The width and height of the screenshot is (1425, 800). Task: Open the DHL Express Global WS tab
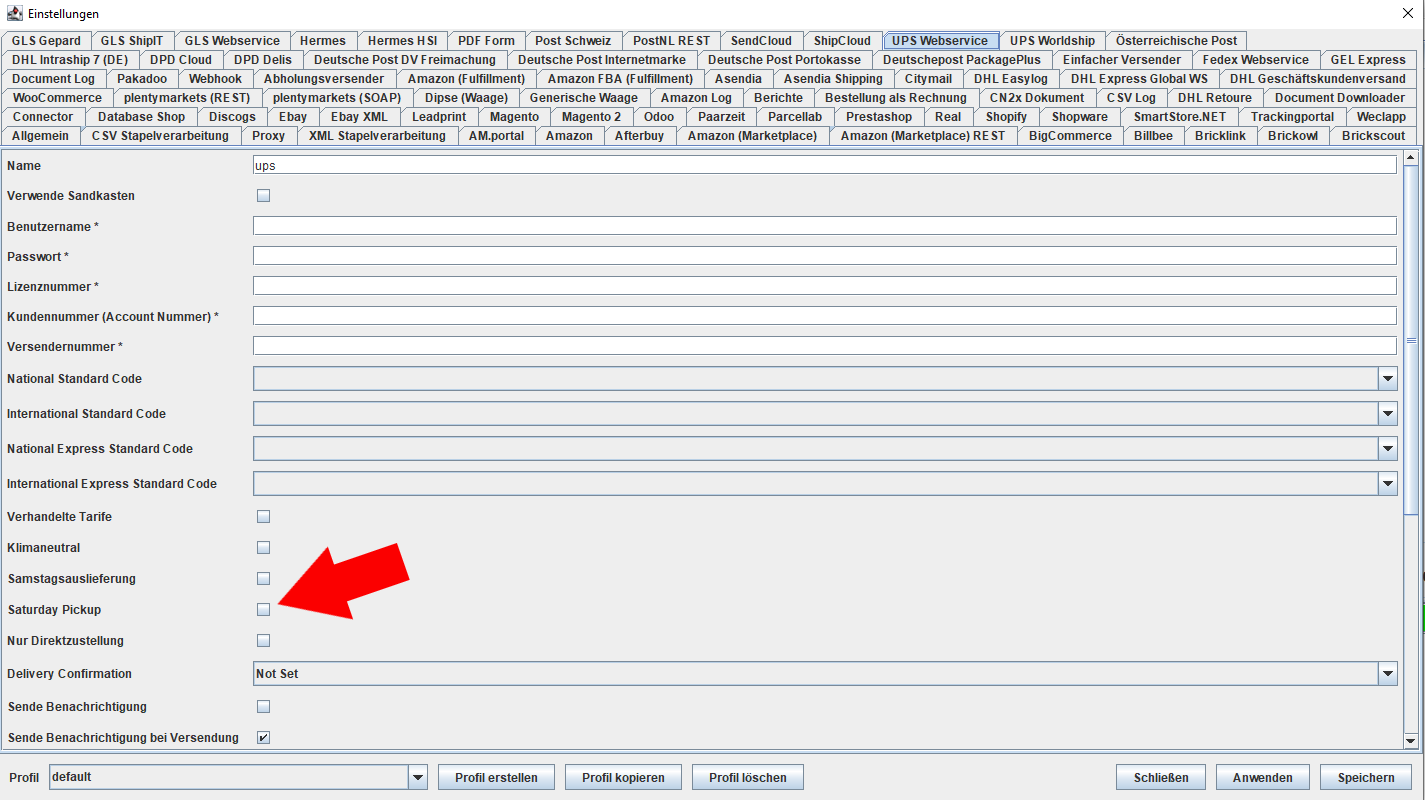pos(1139,79)
